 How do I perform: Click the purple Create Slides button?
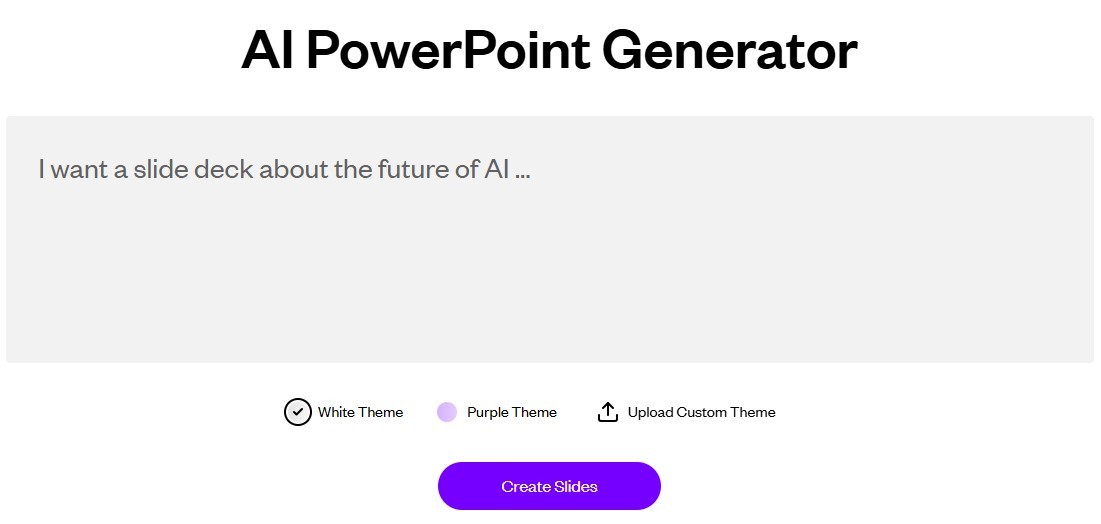pos(549,486)
